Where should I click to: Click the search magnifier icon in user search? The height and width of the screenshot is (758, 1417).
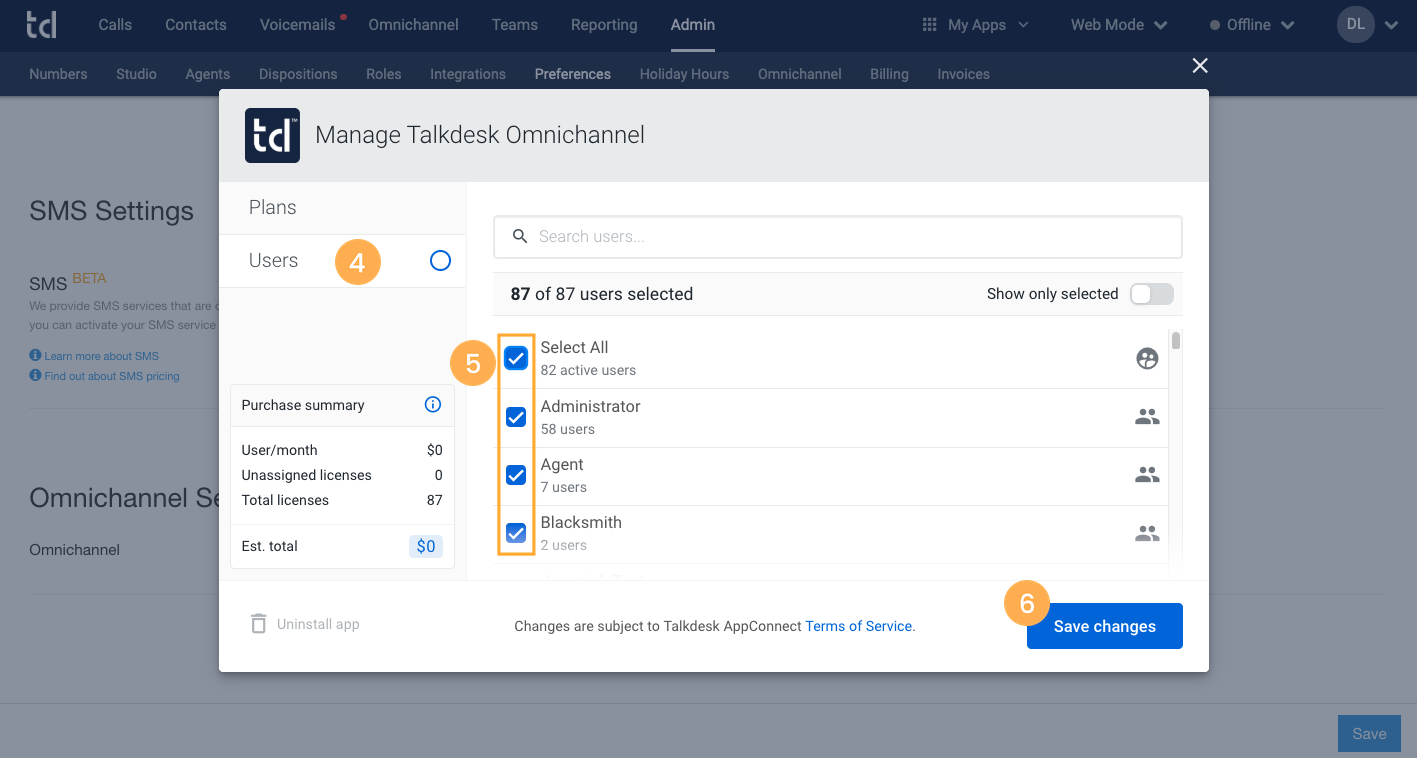(519, 236)
